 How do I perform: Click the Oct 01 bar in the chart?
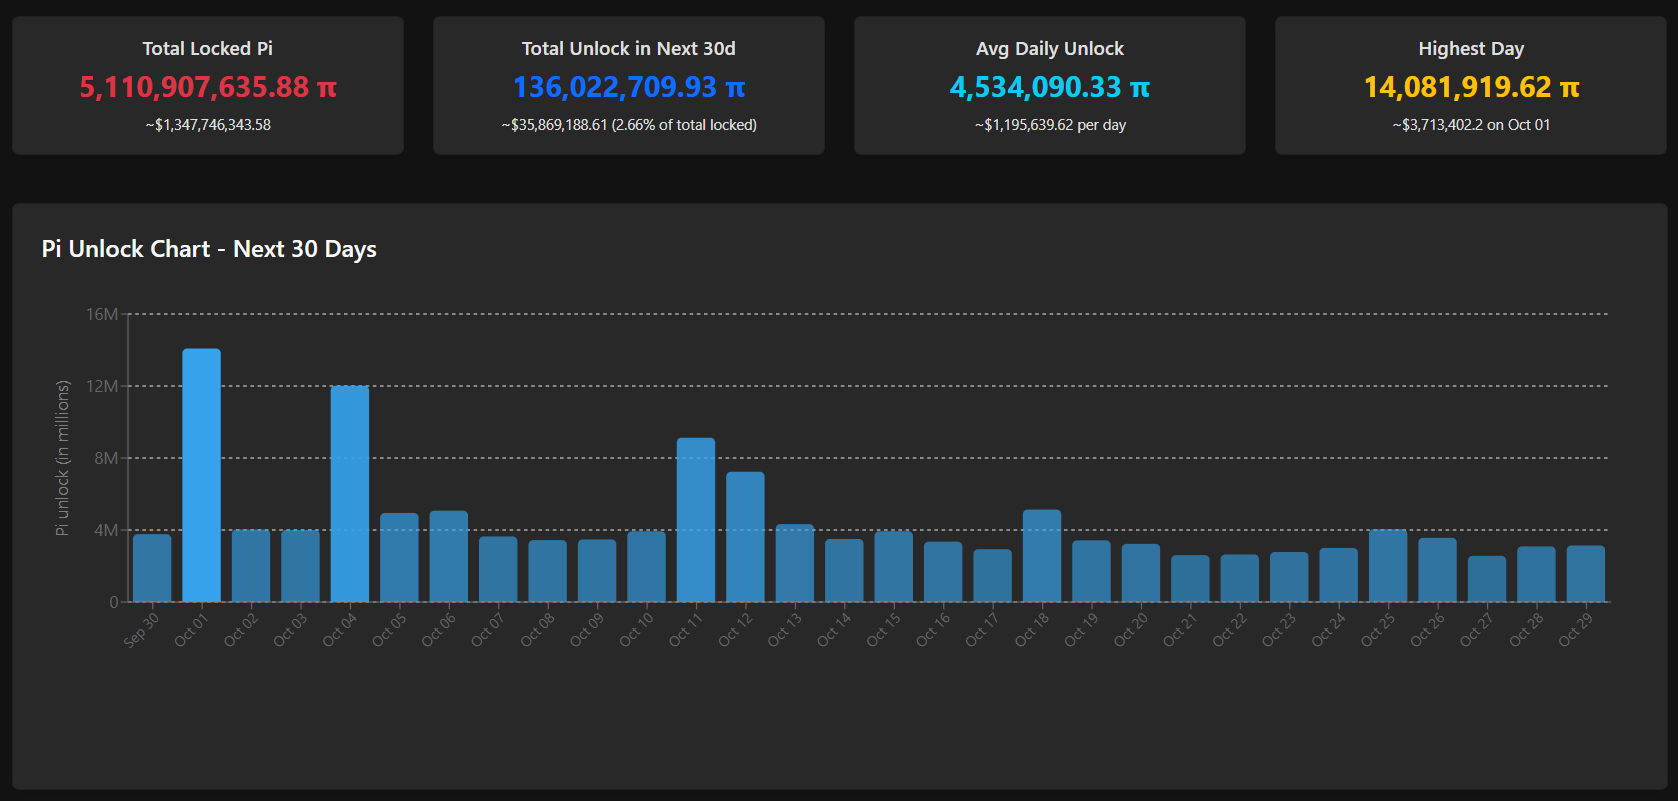201,475
